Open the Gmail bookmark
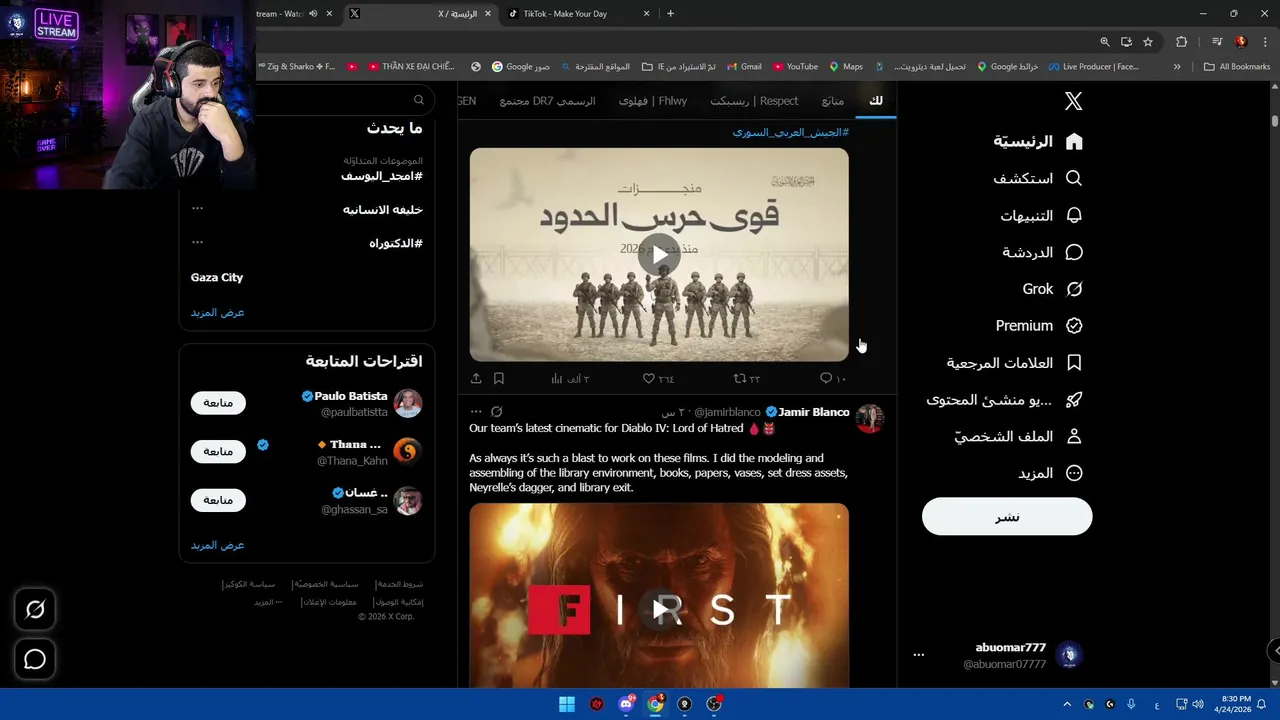This screenshot has width=1280, height=720. pyautogui.click(x=743, y=67)
